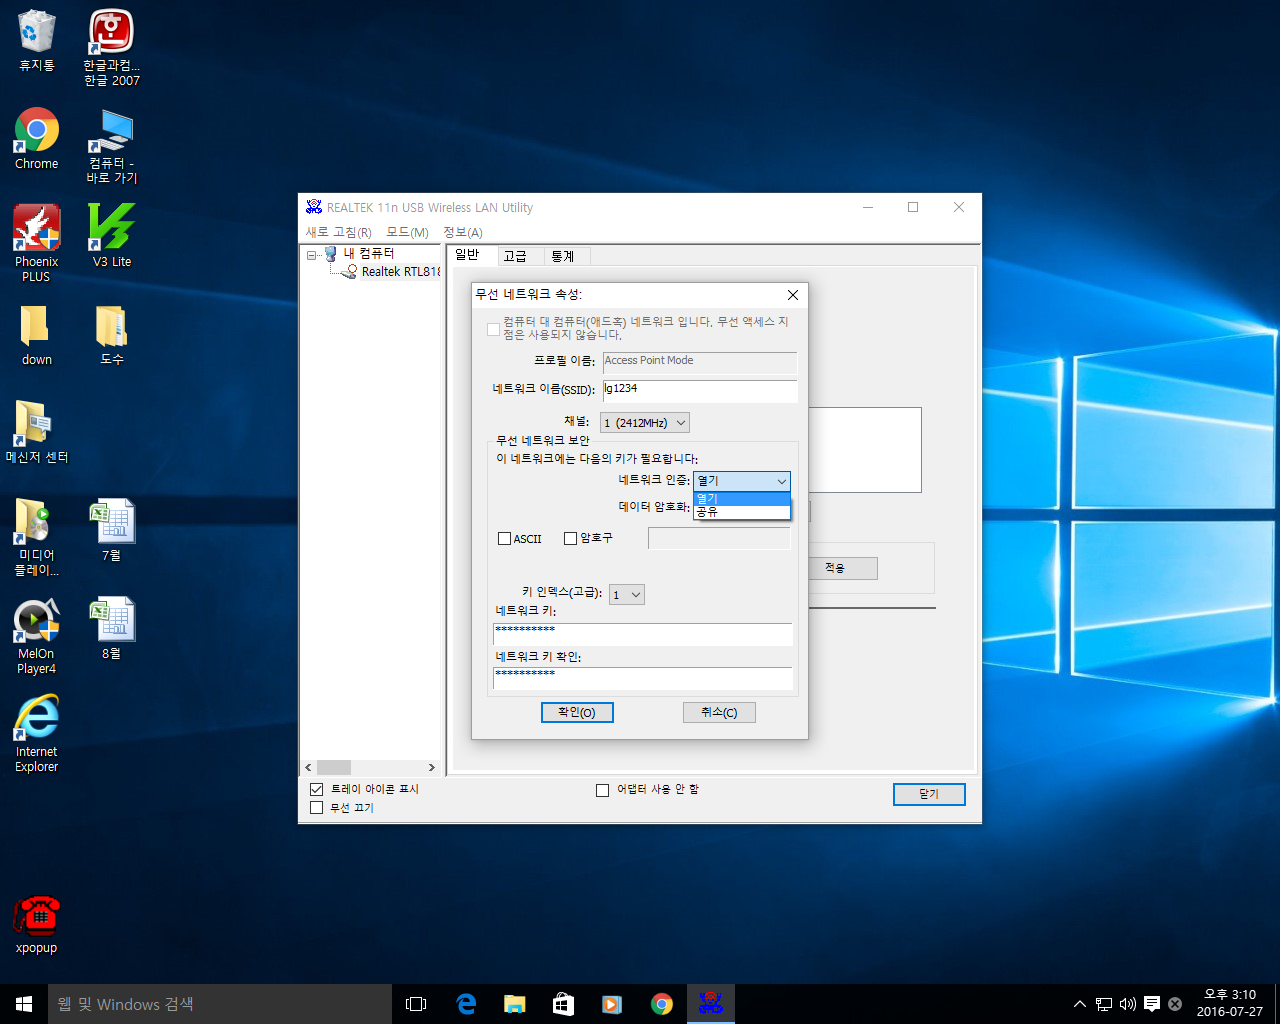Screen dimensions: 1280x1024
Task: Launch MelOn Player4 from the desktop
Action: point(37,636)
